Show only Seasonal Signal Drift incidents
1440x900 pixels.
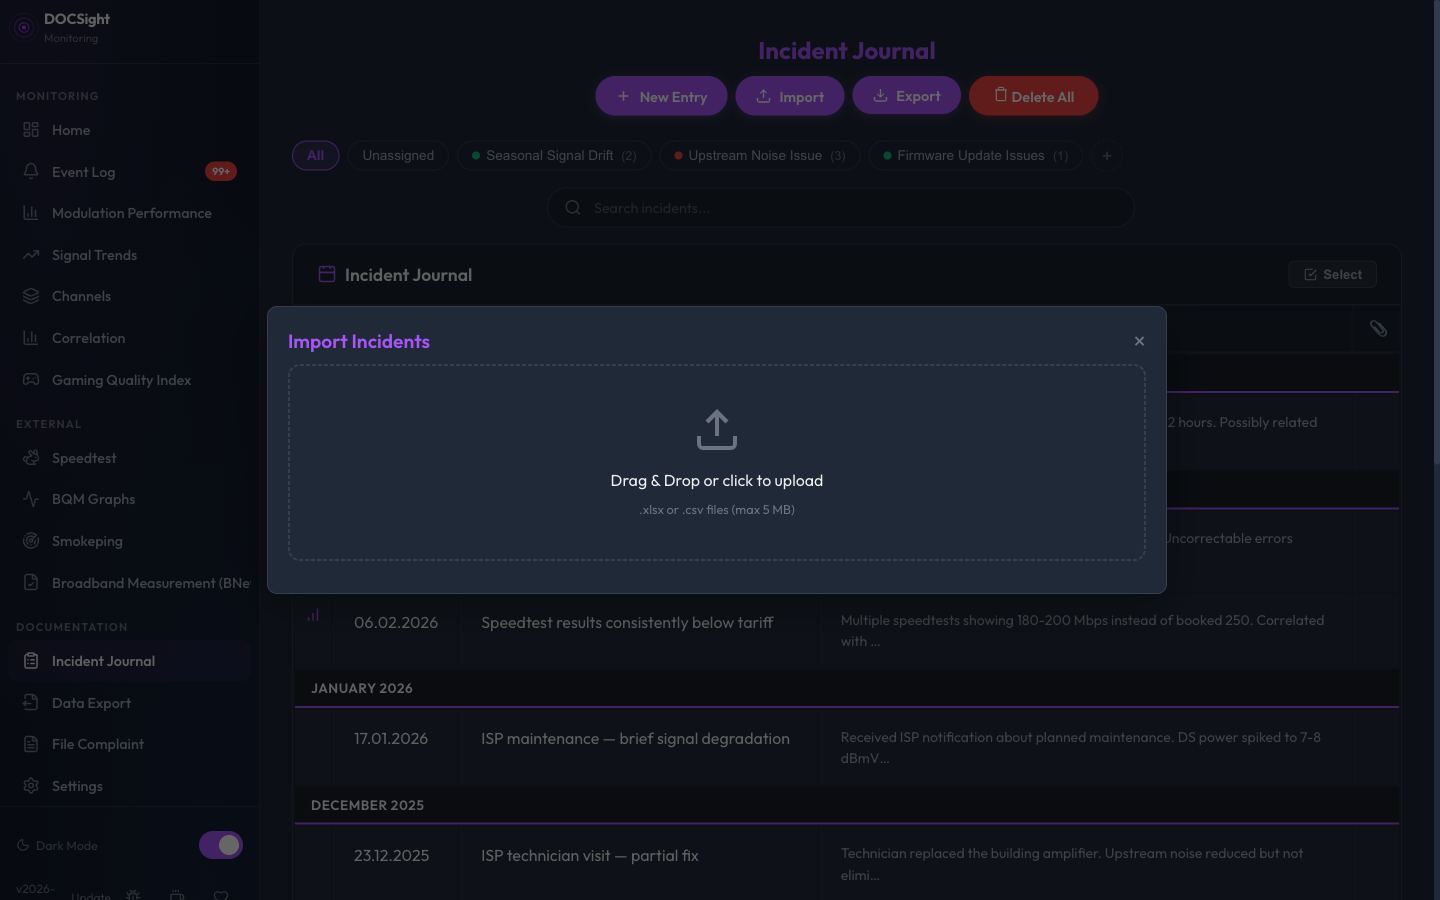coord(553,155)
